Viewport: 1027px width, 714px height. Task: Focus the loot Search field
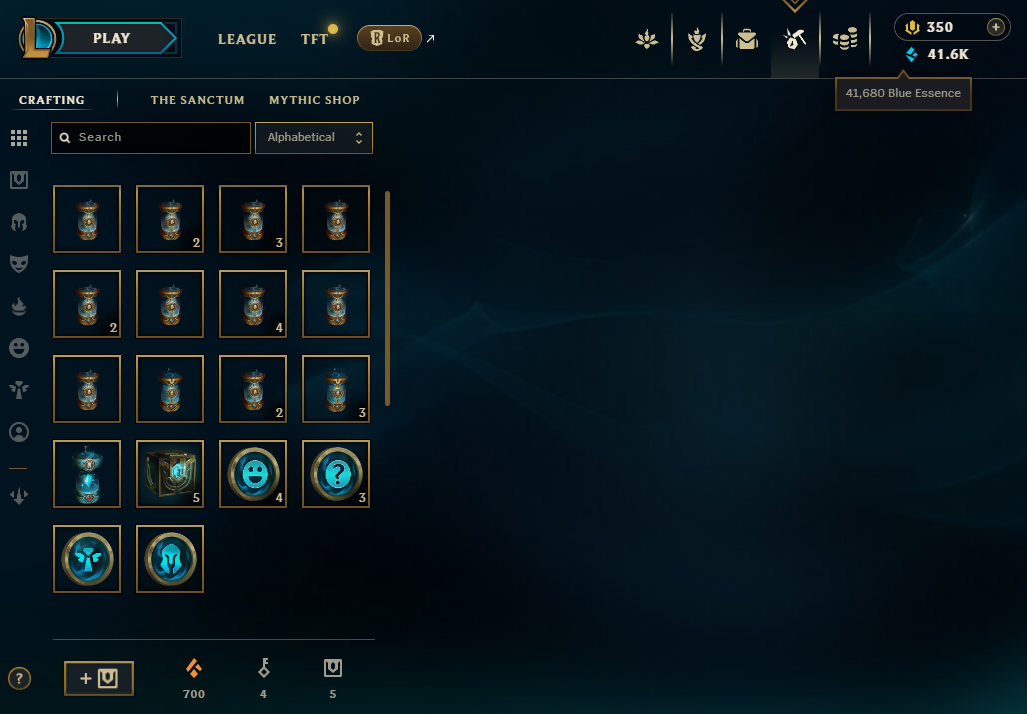(x=151, y=138)
